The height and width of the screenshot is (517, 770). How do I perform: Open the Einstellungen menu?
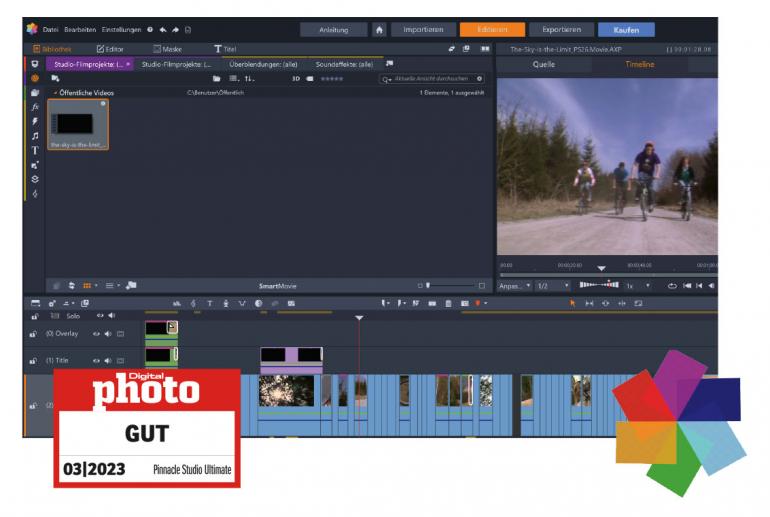point(121,29)
